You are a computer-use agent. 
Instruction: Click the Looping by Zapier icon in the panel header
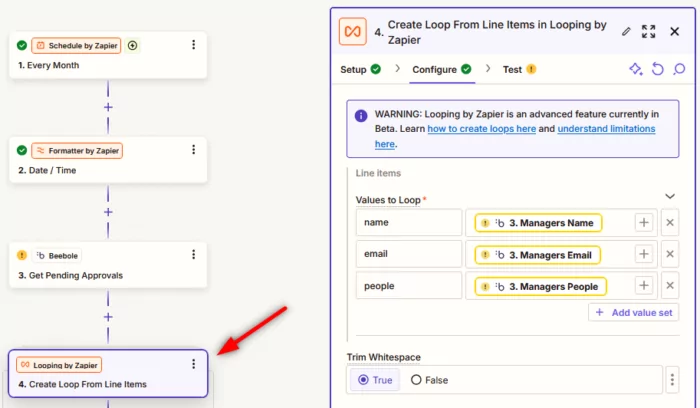(353, 31)
